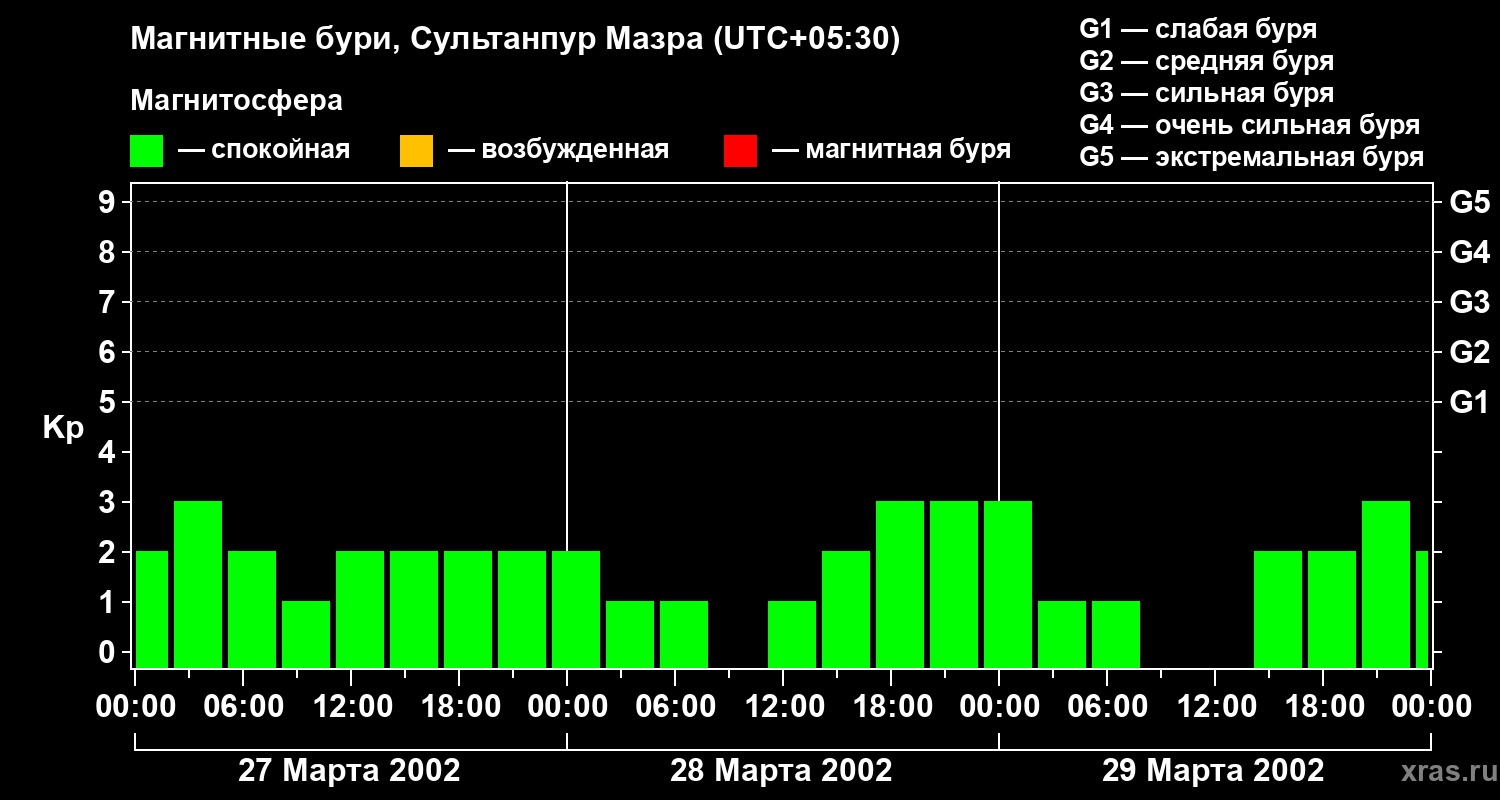Click the green calm magnetosphere legend swatch

(x=147, y=151)
